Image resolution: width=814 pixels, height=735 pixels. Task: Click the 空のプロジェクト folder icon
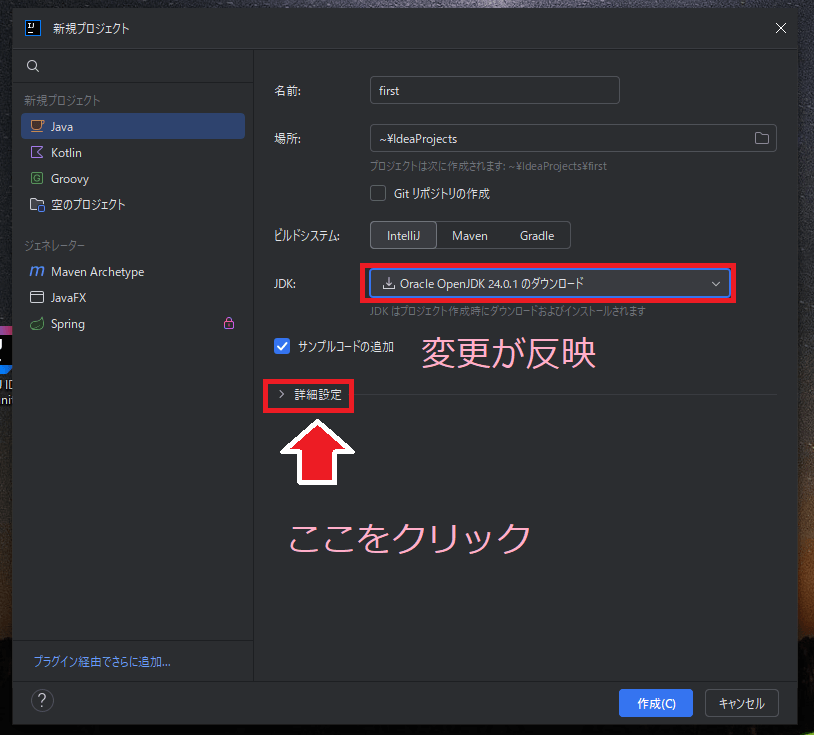tap(37, 205)
